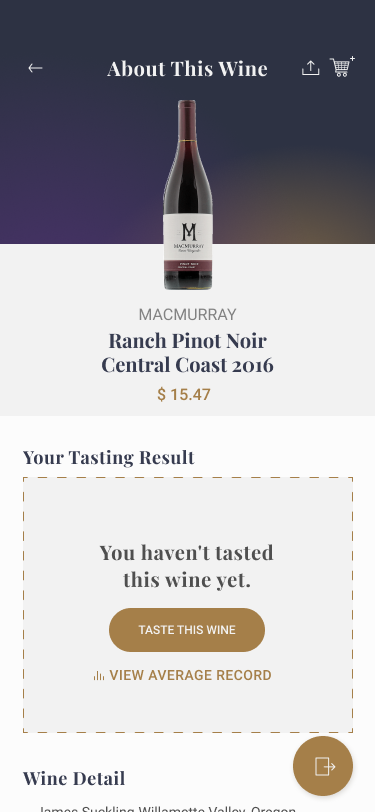375x812 pixels.
Task: Tap the floating gold exit icon button
Action: pos(323,766)
